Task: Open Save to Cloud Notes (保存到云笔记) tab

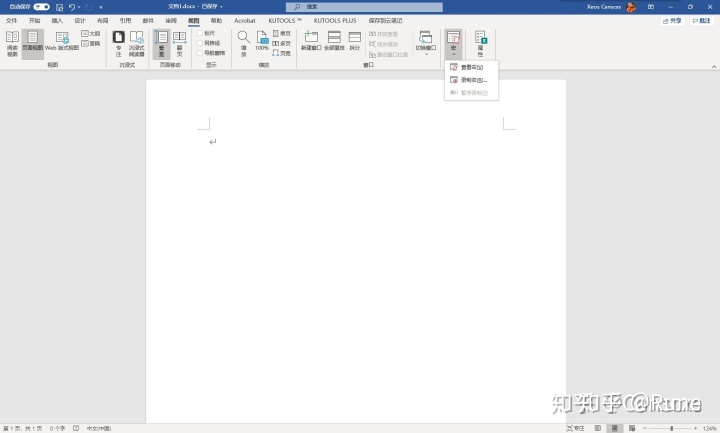Action: [385, 21]
